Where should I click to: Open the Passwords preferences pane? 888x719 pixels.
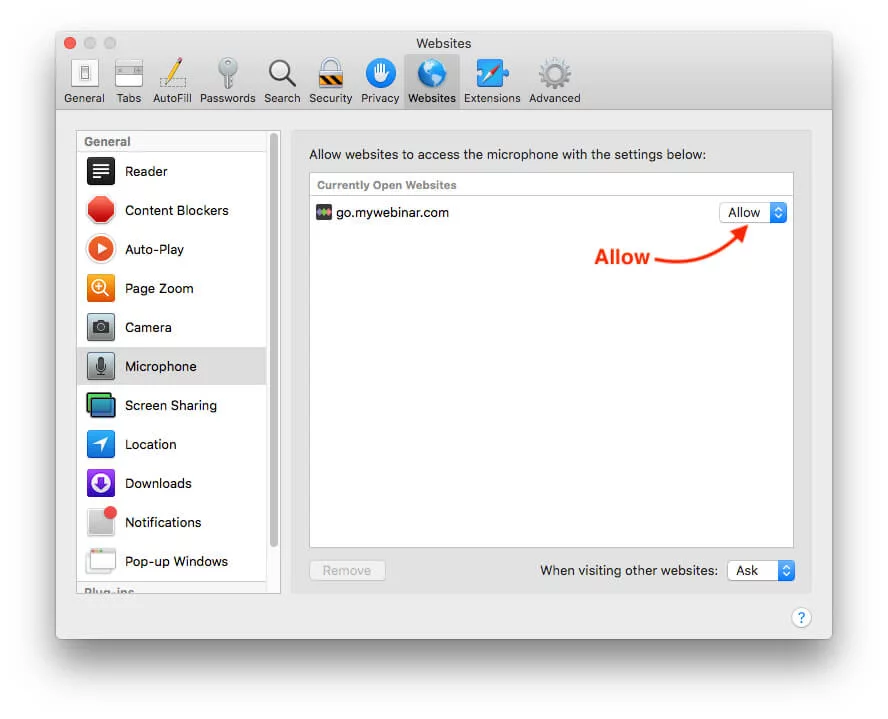(227, 81)
